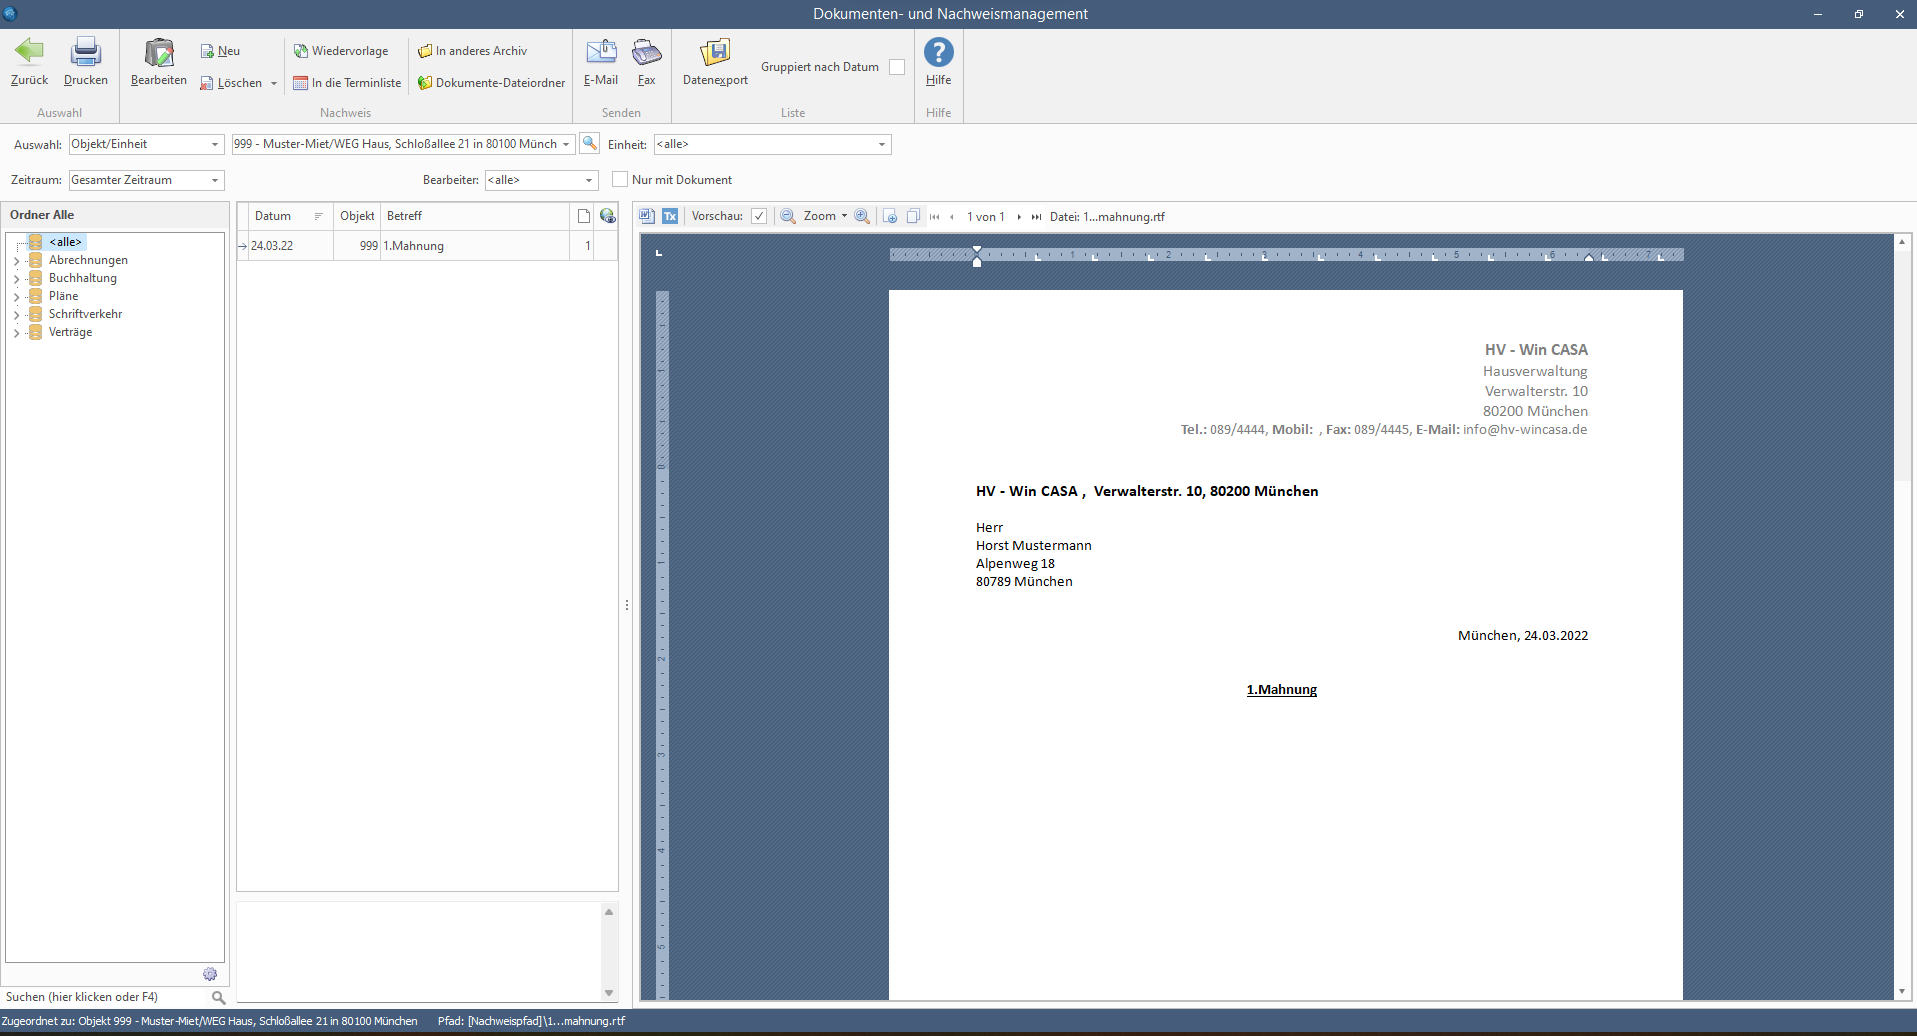Screen dimensions: 1917x1036
Task: Click the zoom-out magnifier in preview toolbar
Action: point(787,216)
